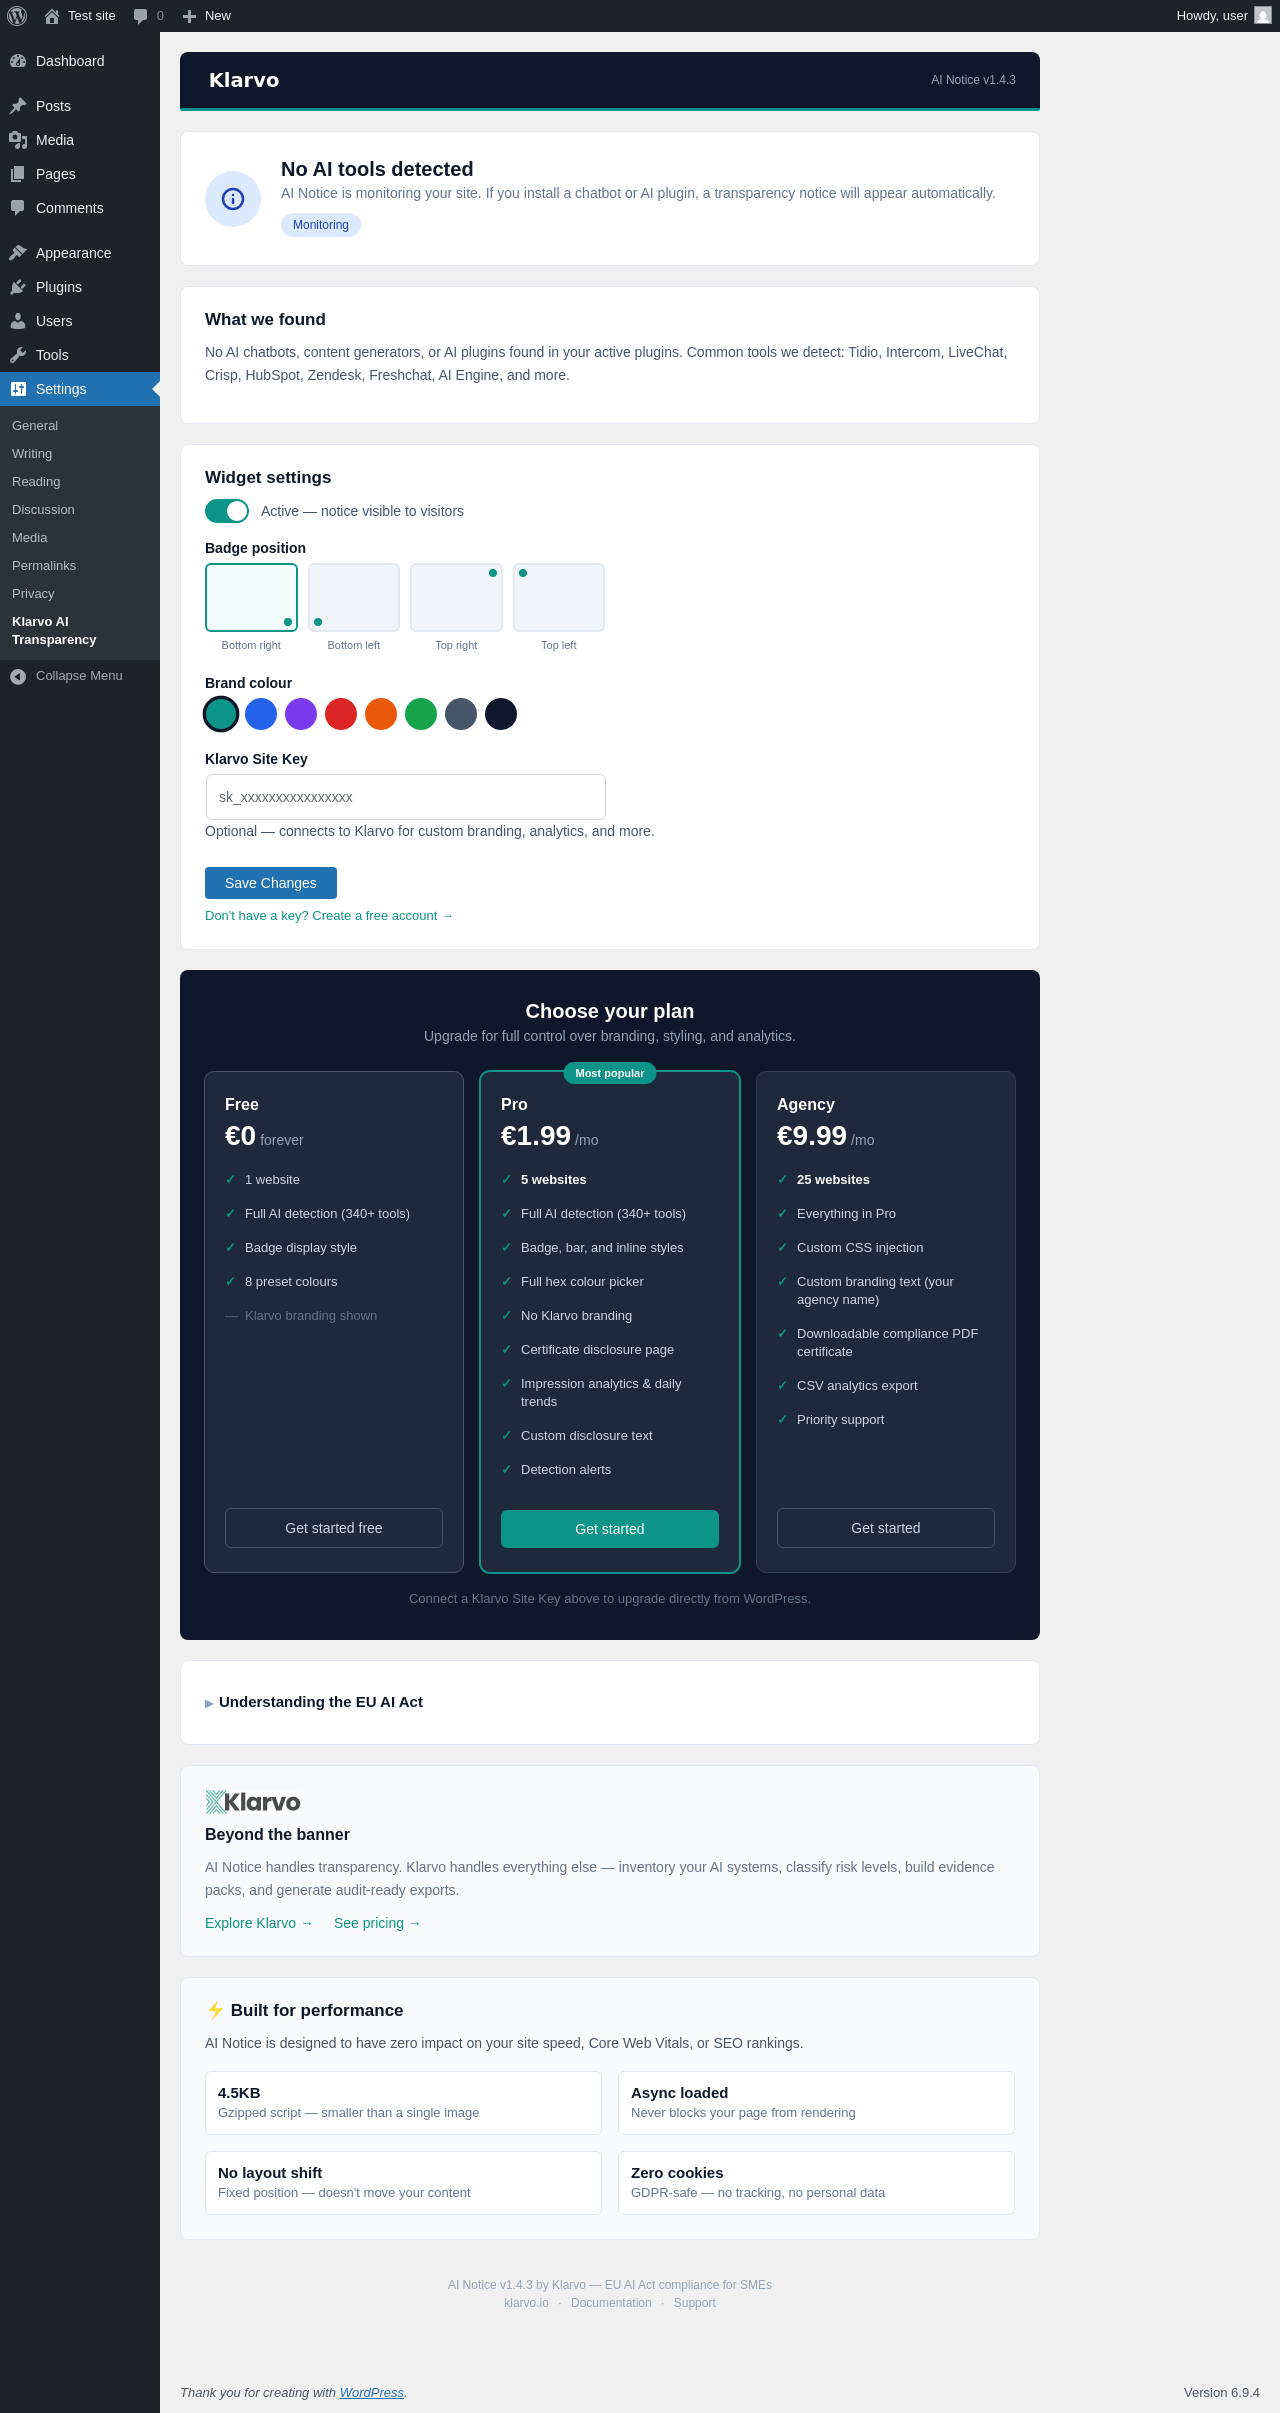
Task: Click the Posts pin icon
Action: [x=18, y=106]
